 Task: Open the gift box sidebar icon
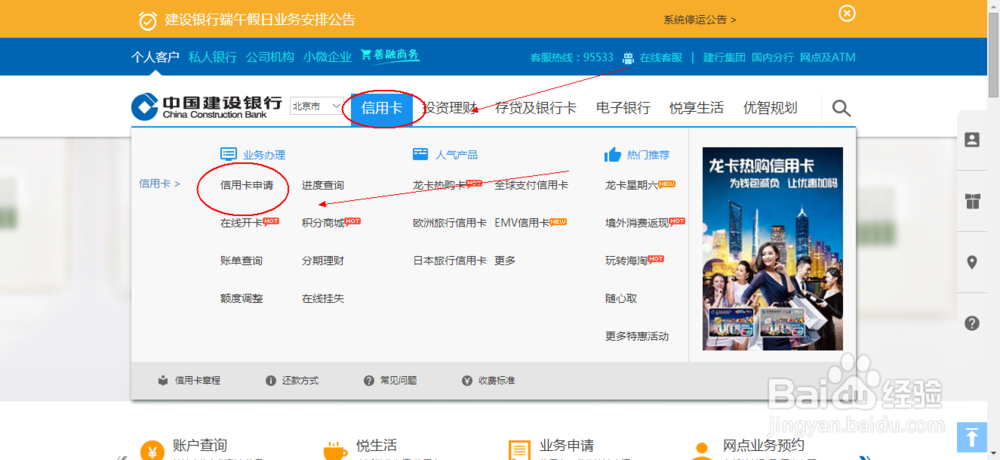(x=972, y=202)
